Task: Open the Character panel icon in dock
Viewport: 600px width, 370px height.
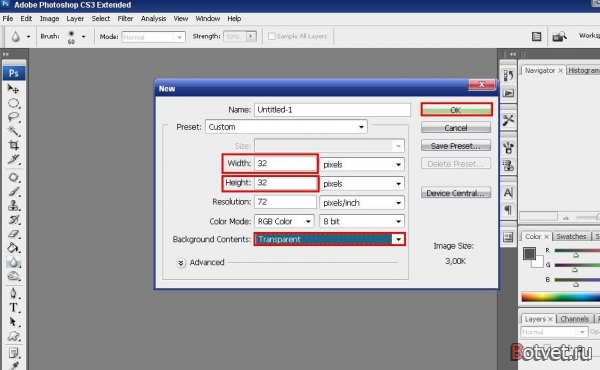Action: [x=508, y=192]
